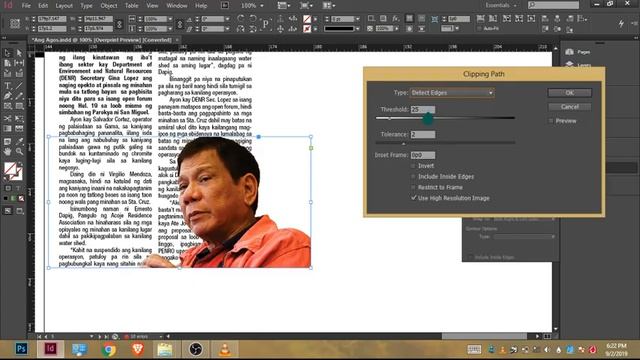The width and height of the screenshot is (640, 360).
Task: Uncheck Use High Resolution Image
Action: pyautogui.click(x=413, y=198)
